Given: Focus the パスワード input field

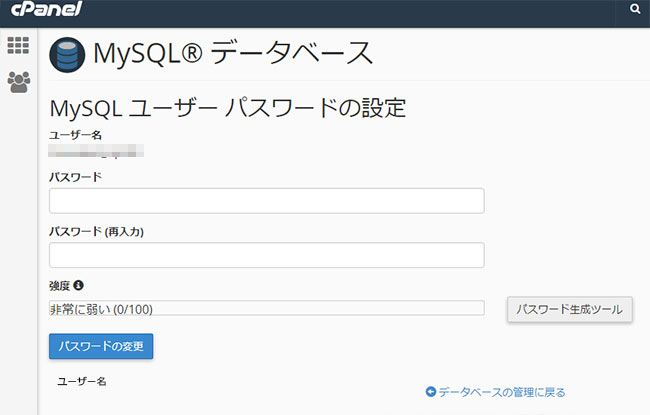Looking at the screenshot, I should pyautogui.click(x=267, y=201).
